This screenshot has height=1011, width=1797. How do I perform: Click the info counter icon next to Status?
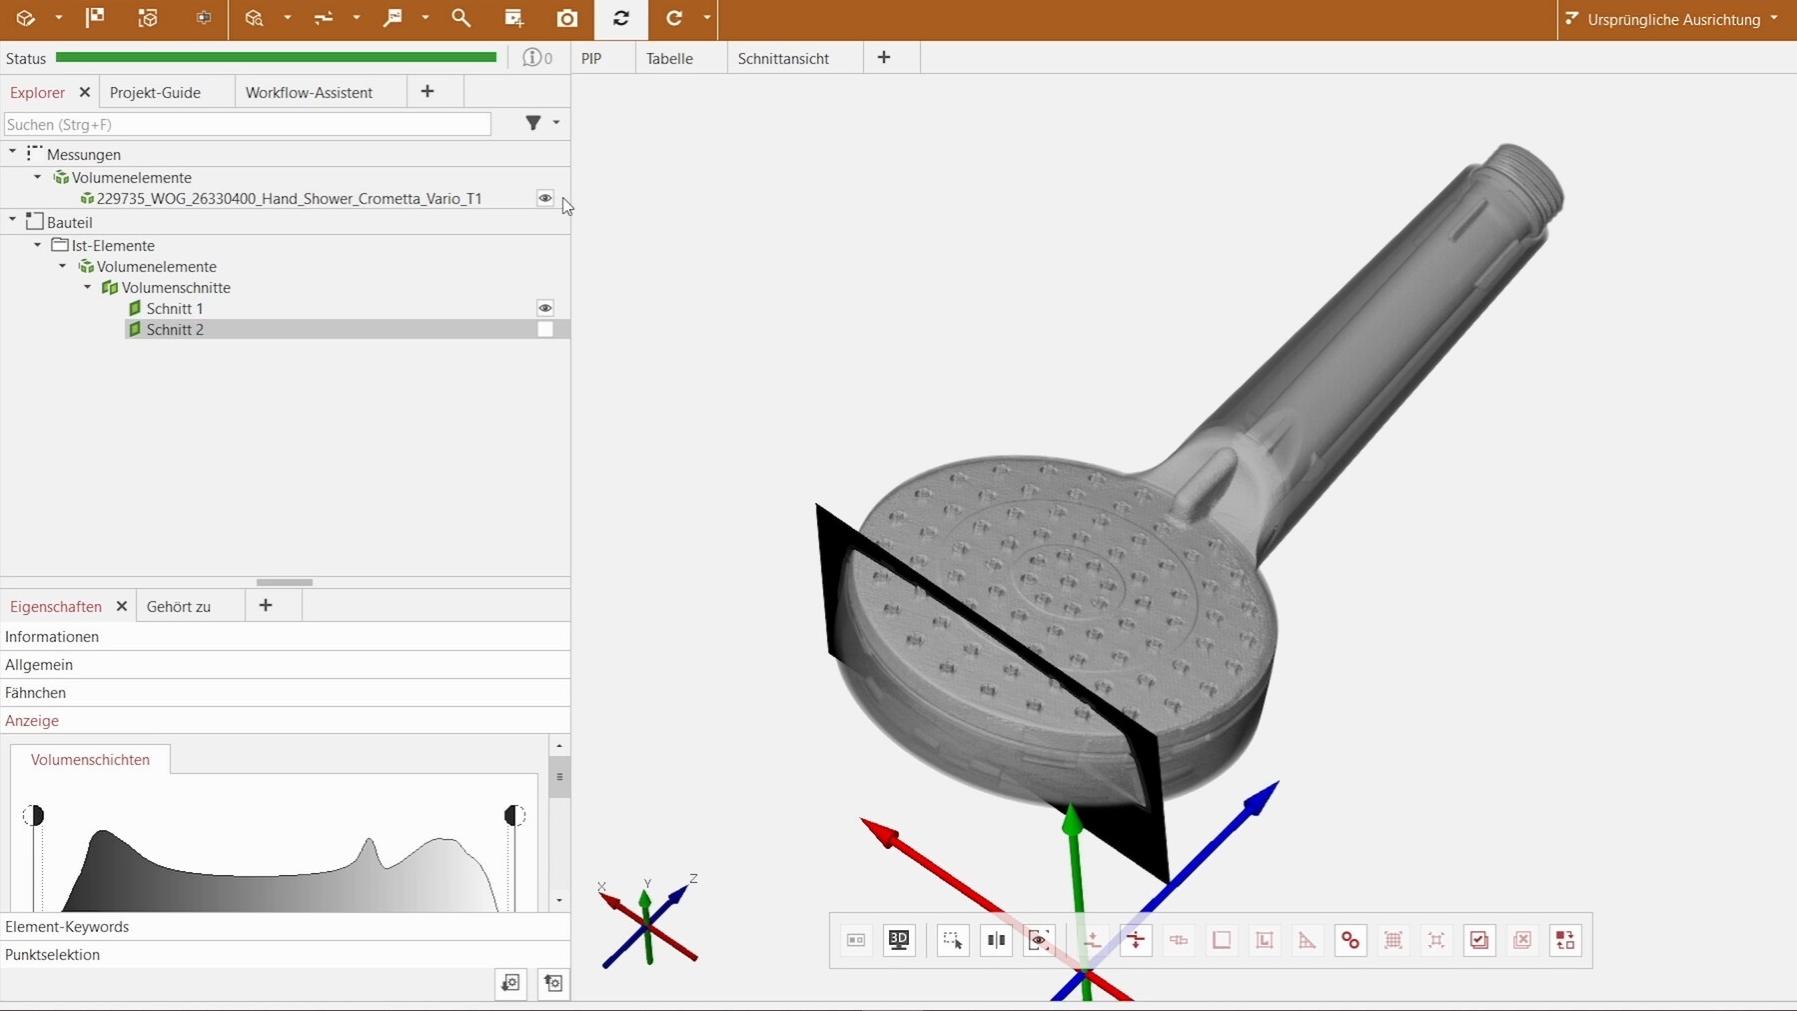tap(537, 58)
